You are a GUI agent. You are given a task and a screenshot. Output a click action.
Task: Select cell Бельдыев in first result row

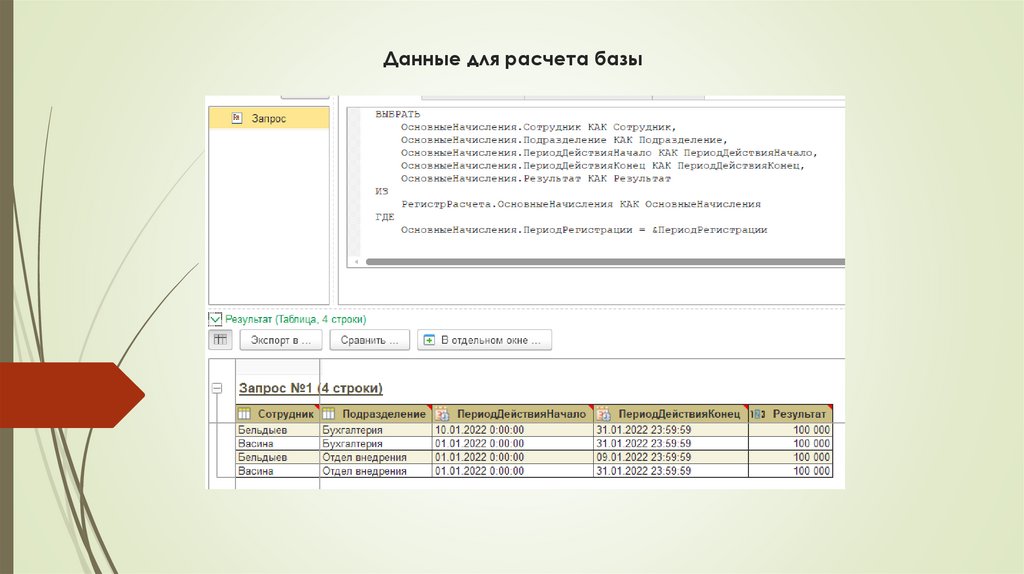[262, 430]
